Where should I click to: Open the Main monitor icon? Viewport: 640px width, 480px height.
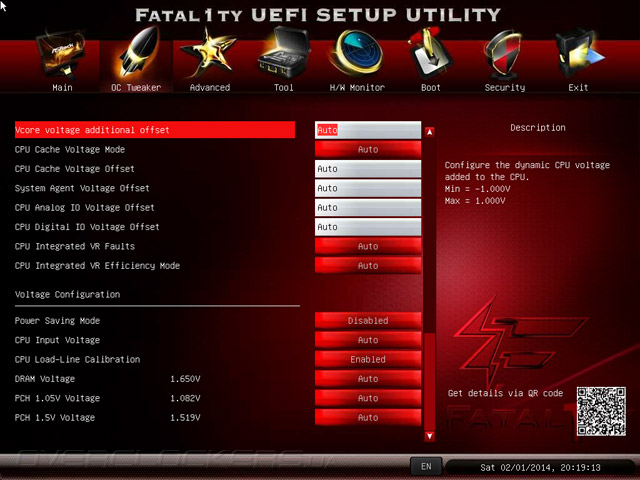click(62, 54)
